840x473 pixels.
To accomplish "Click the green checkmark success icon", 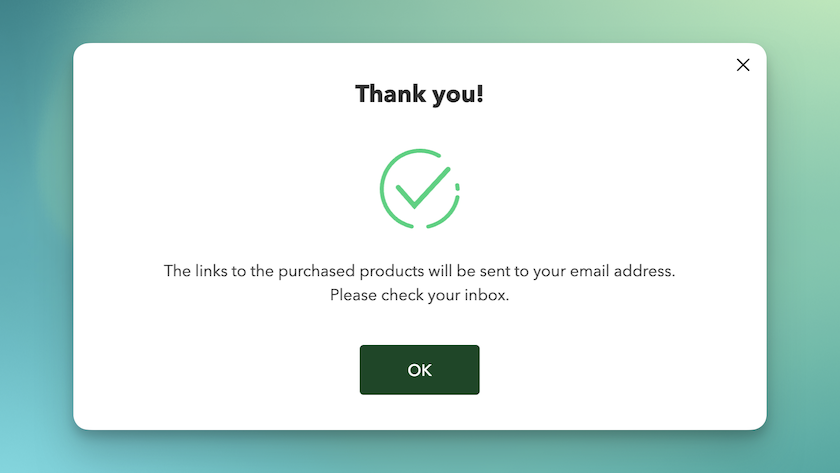I will point(419,189).
